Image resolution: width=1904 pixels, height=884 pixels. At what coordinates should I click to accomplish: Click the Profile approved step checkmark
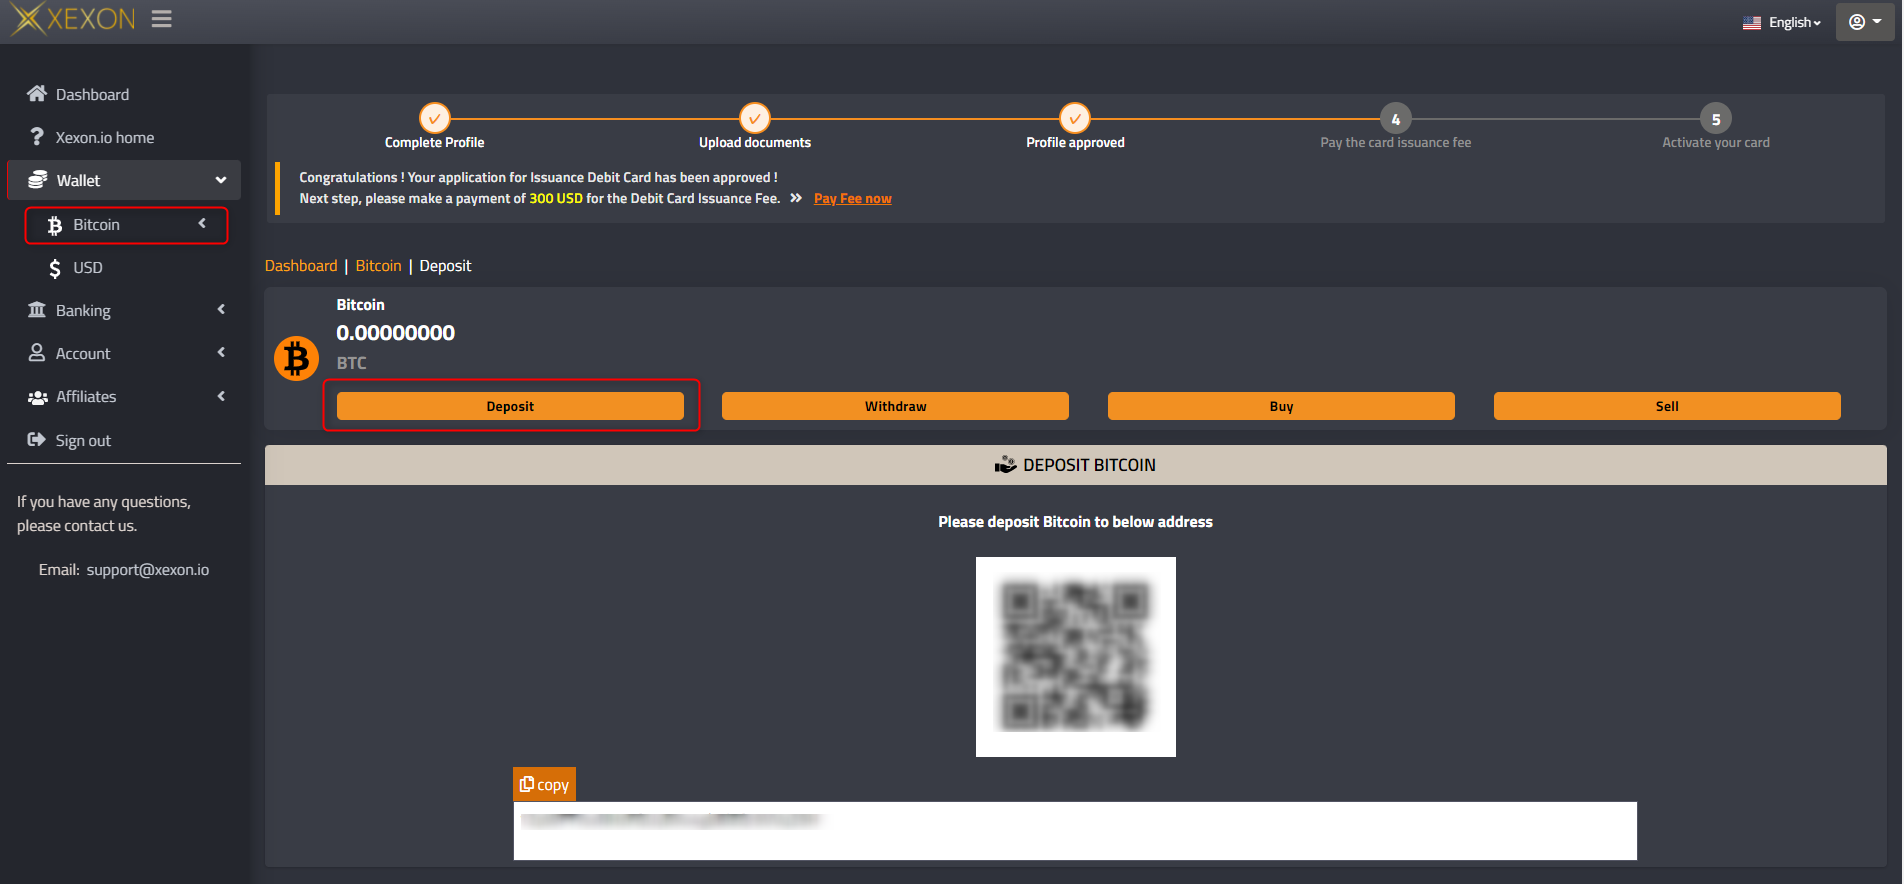[1075, 118]
